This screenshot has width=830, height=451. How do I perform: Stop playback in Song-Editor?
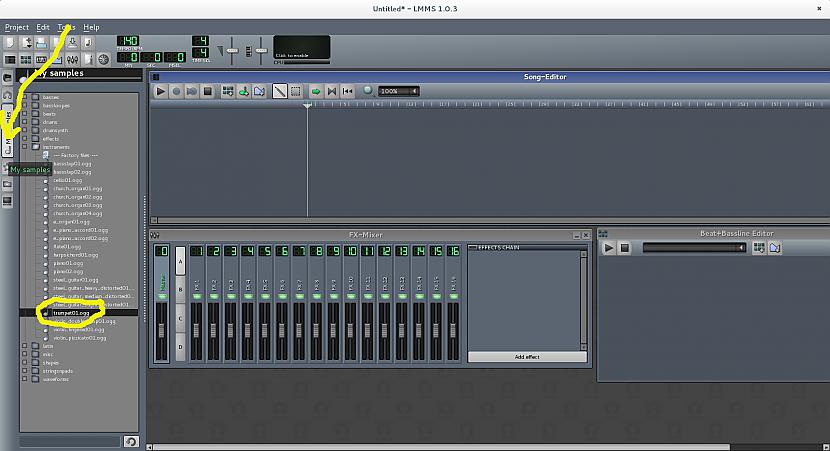coord(208,91)
